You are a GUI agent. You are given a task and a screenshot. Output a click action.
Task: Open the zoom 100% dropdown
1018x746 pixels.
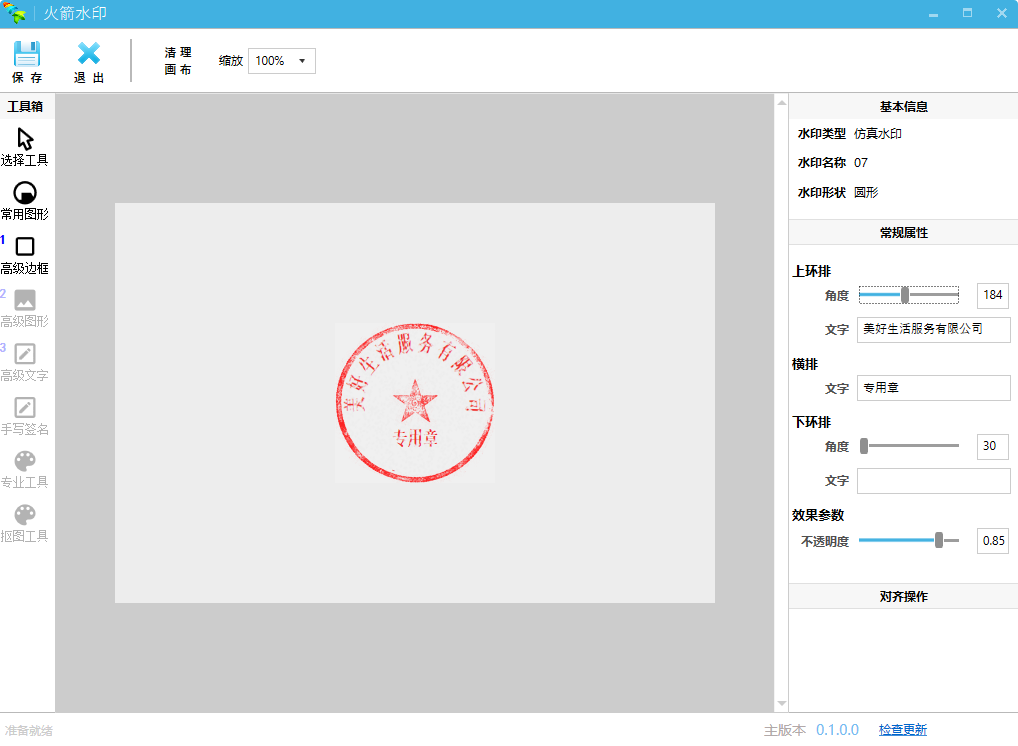tap(282, 61)
